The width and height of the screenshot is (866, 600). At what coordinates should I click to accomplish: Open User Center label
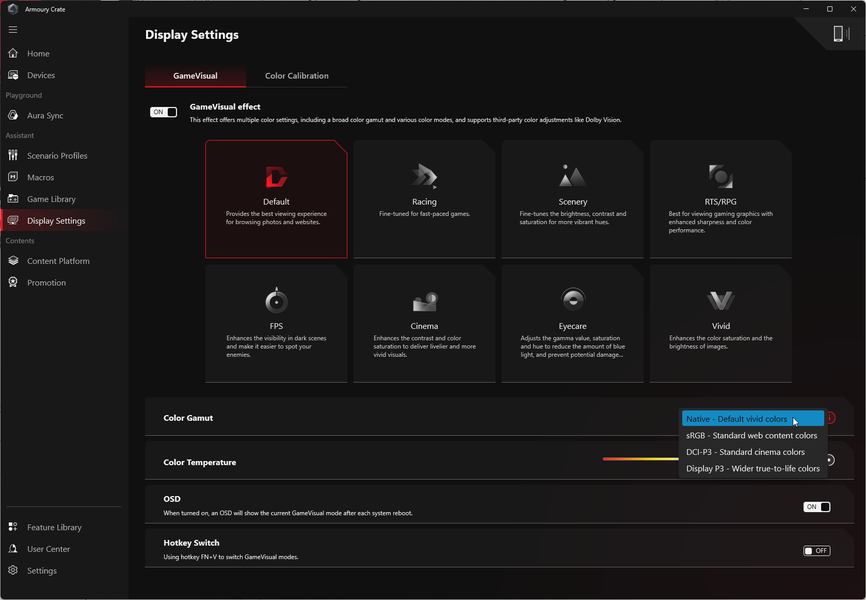coord(49,549)
